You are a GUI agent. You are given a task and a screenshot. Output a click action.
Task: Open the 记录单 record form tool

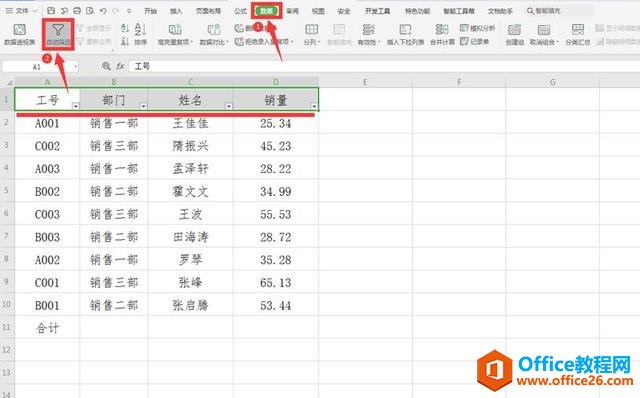[474, 41]
